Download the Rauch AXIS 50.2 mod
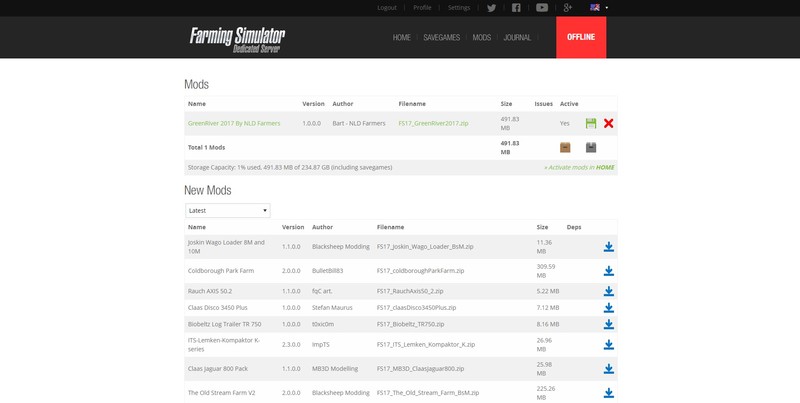 coord(608,291)
